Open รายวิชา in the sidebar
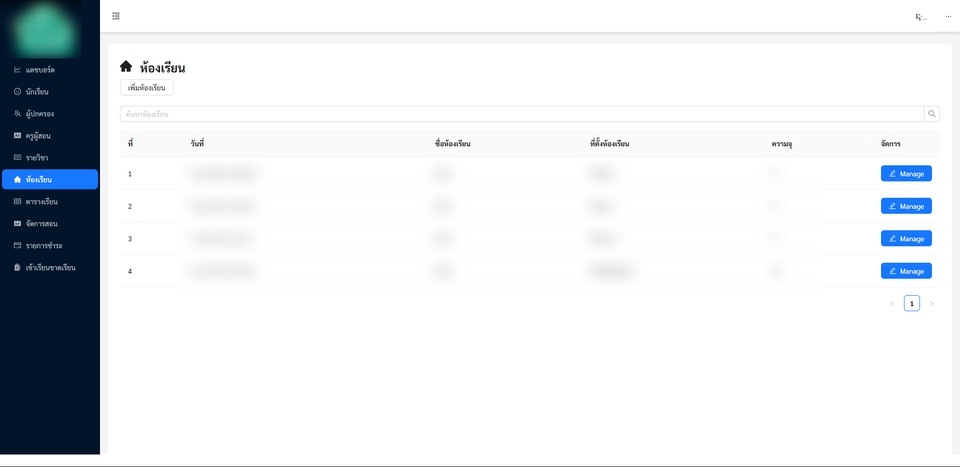Screen dimensions: 960x467 click(x=50, y=158)
